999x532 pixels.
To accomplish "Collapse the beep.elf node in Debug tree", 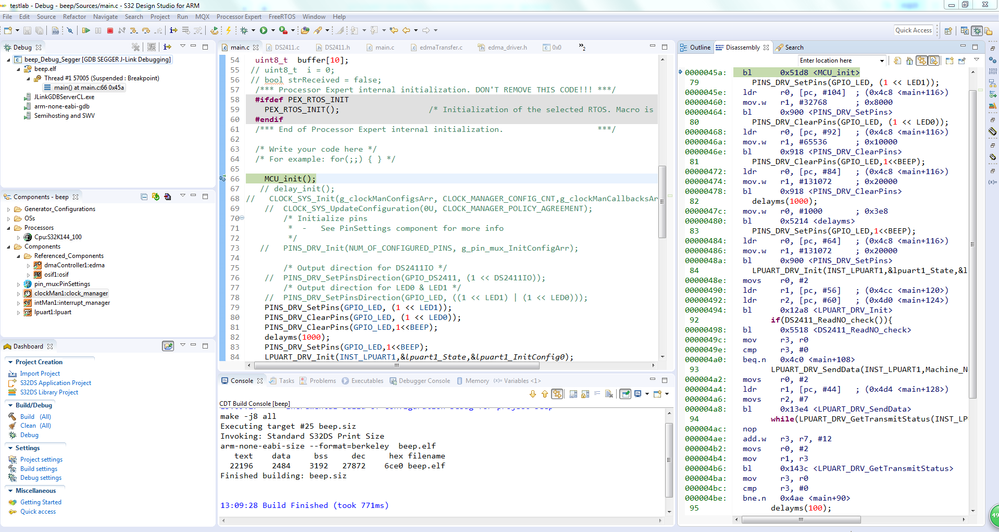I will pyautogui.click(x=18, y=69).
